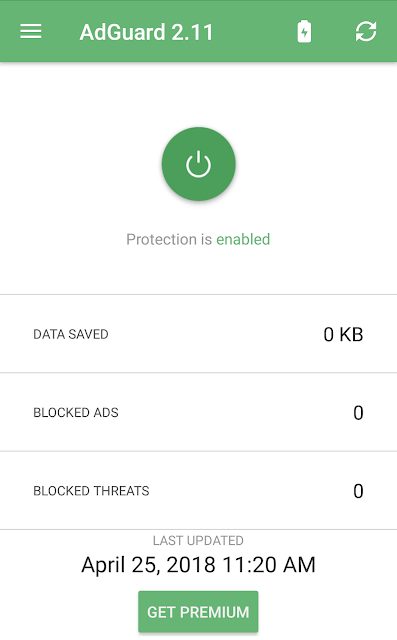This screenshot has height=640, width=397.
Task: Refresh filters with the sync arrows icon
Action: pyautogui.click(x=366, y=31)
